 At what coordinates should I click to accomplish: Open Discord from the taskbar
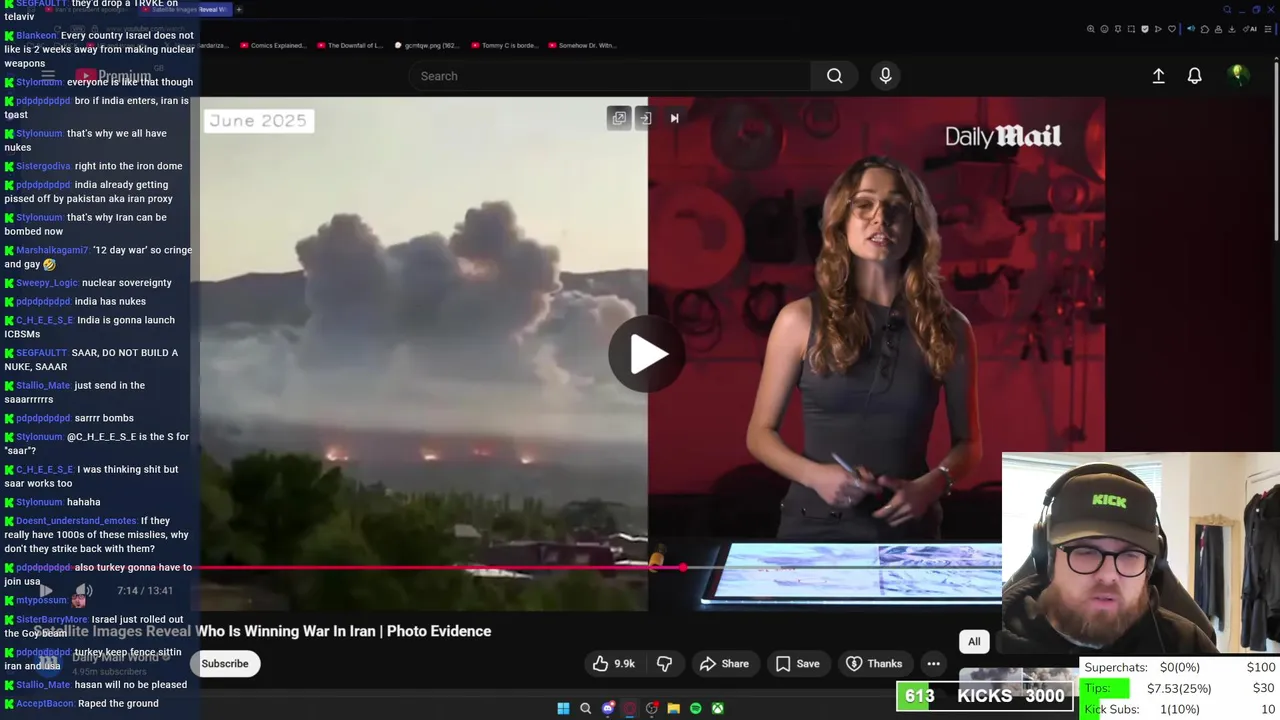[607, 708]
